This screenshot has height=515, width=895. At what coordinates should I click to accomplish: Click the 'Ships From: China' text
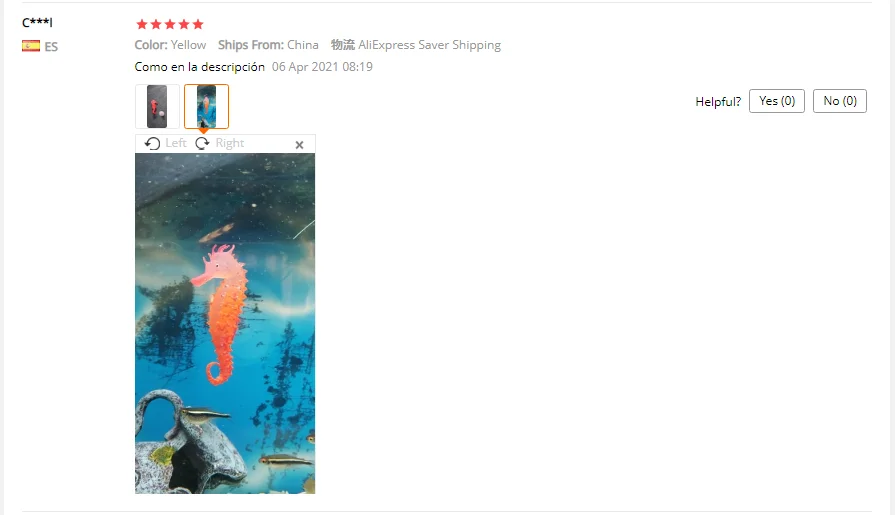tap(268, 45)
